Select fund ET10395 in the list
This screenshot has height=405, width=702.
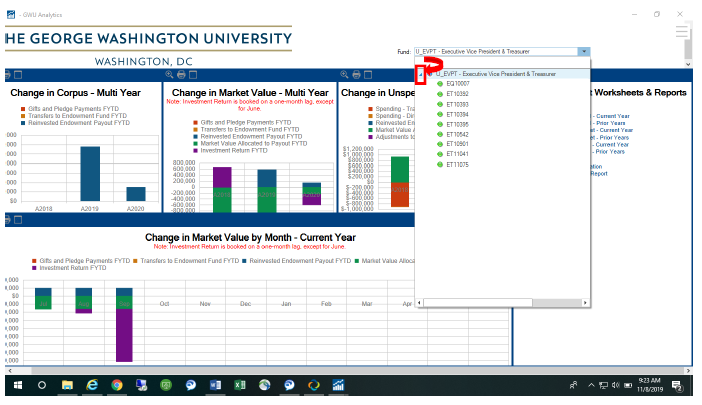point(457,124)
